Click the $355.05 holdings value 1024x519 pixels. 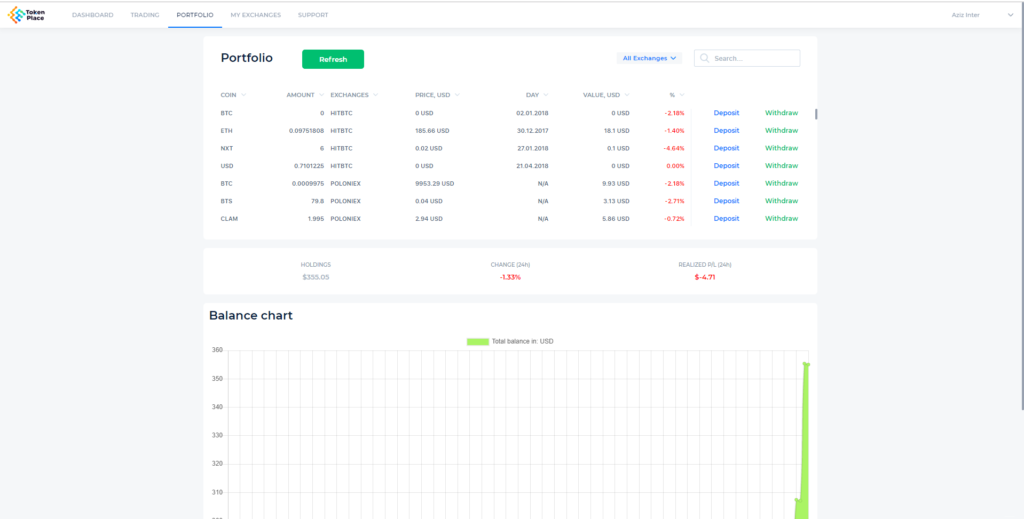(316, 277)
